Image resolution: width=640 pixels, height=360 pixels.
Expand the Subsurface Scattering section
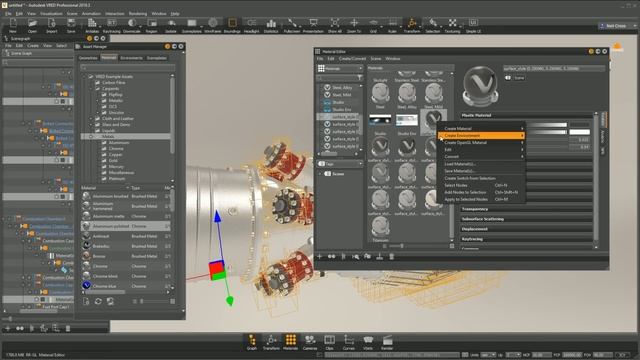[x=527, y=219]
